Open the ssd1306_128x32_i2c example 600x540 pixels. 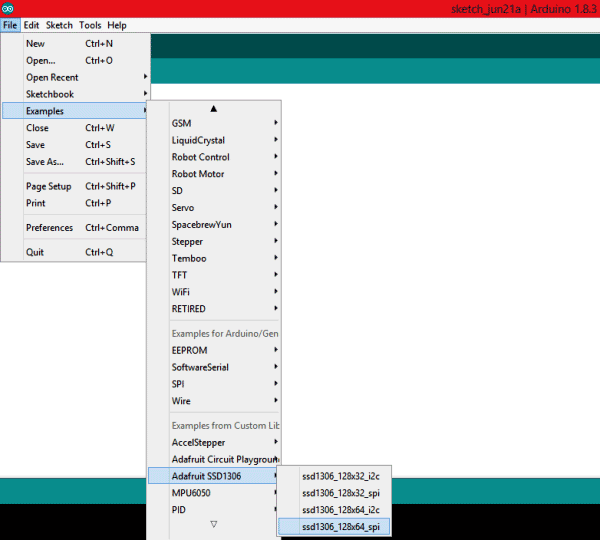[340, 475]
